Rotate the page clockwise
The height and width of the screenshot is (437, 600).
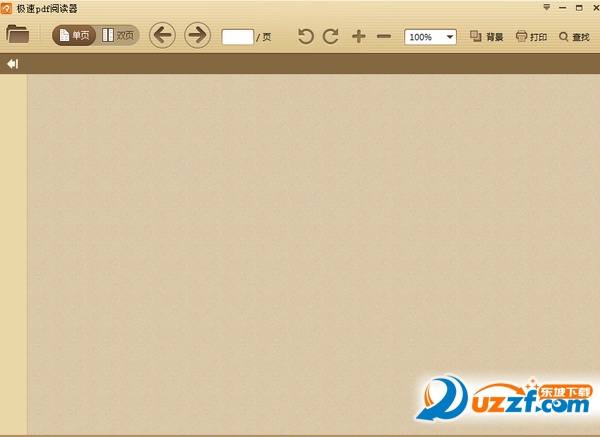pyautogui.click(x=330, y=37)
